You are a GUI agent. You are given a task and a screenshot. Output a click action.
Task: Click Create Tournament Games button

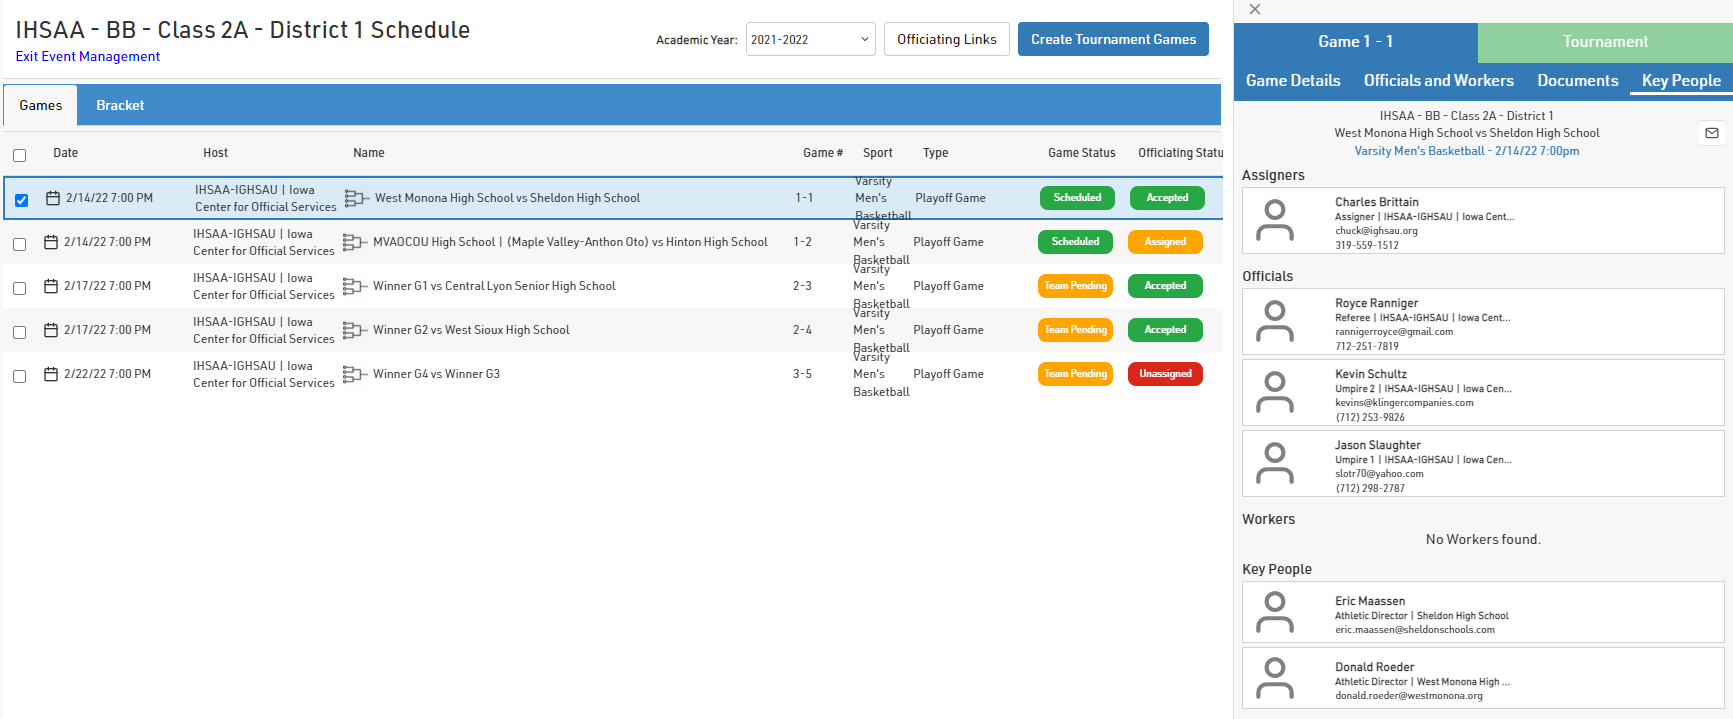(1113, 40)
